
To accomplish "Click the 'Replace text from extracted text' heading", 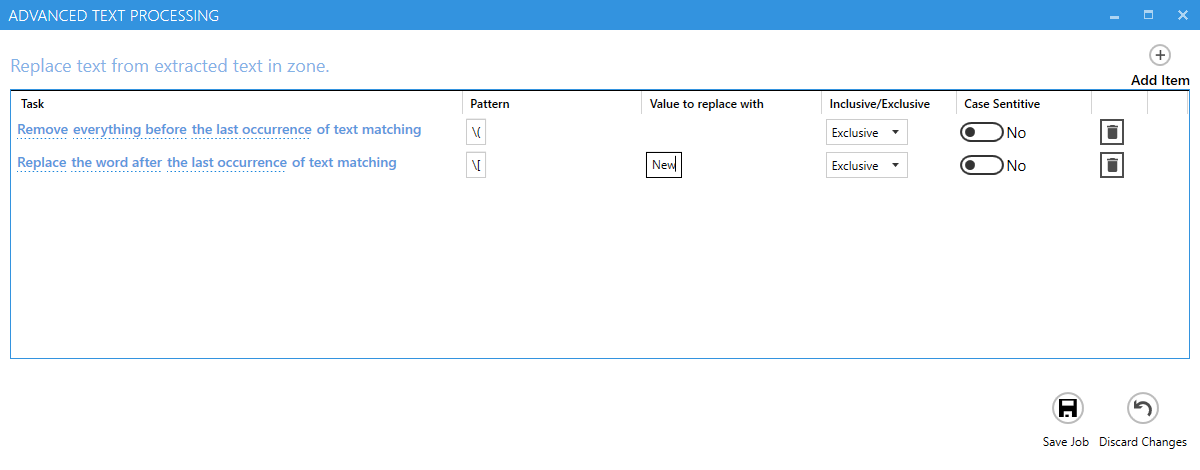I will tap(170, 67).
